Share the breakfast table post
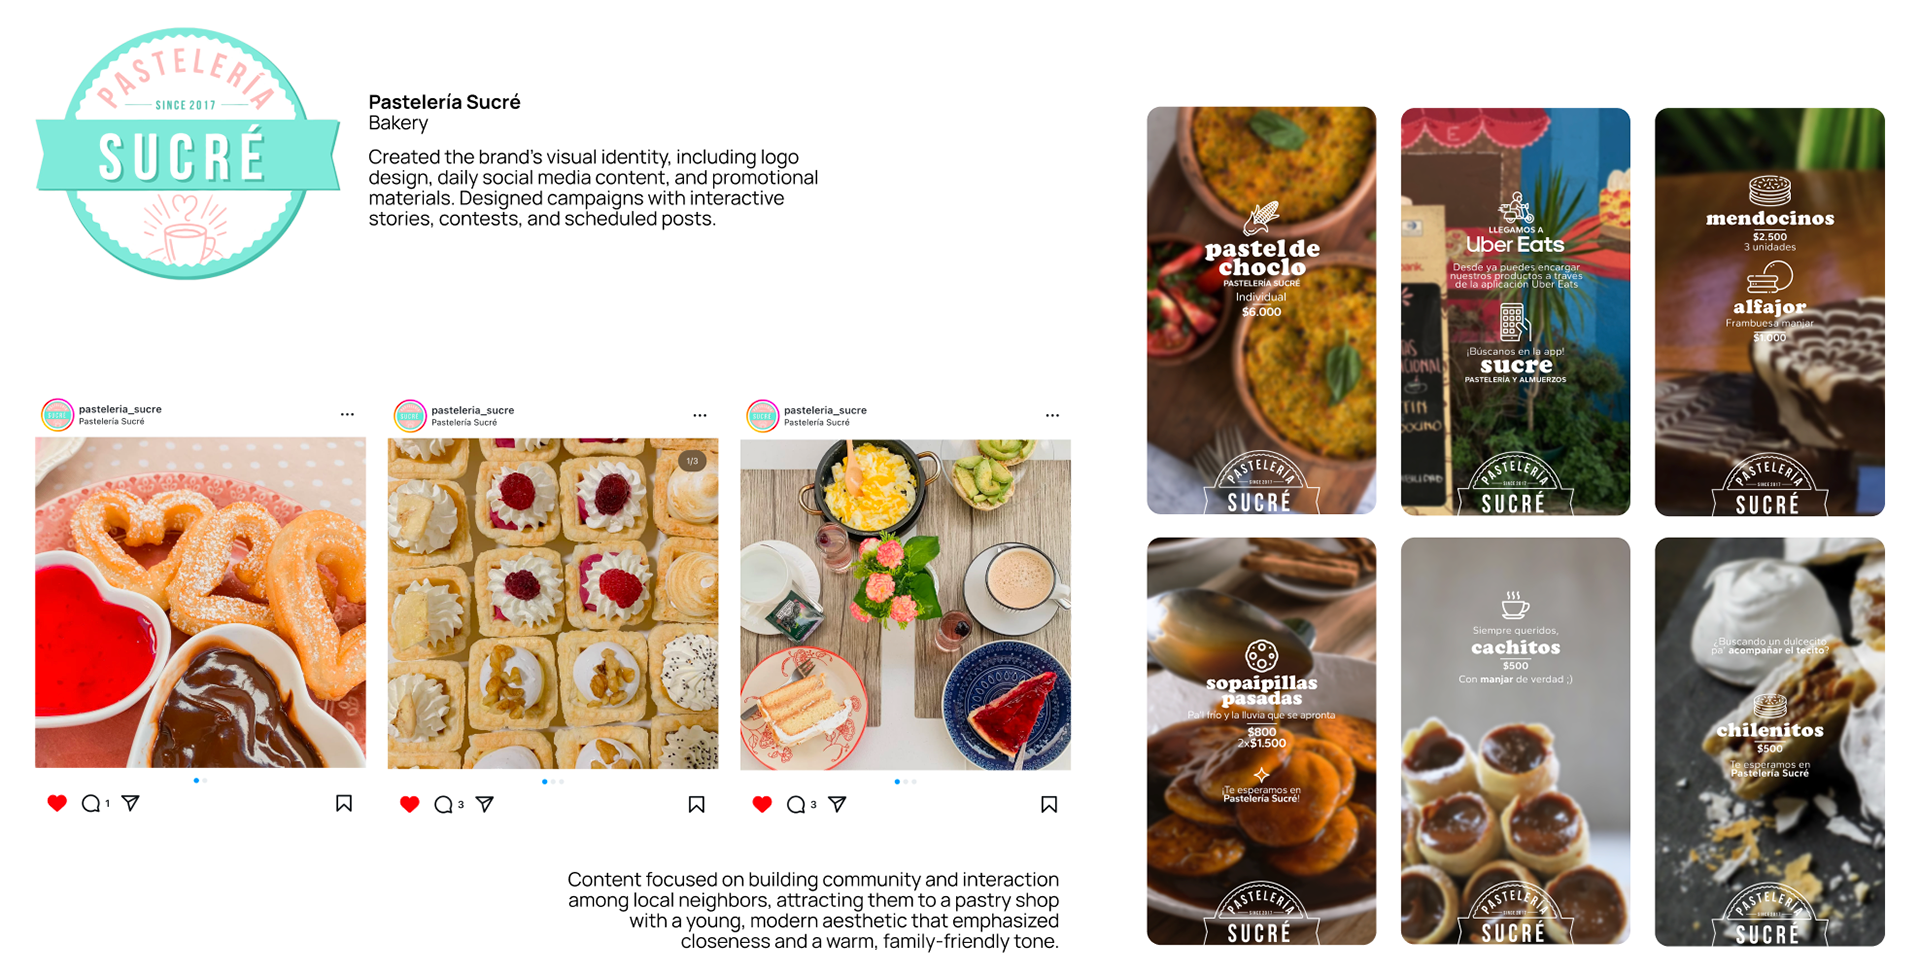Image resolution: width=1920 pixels, height=976 pixels. 838,804
